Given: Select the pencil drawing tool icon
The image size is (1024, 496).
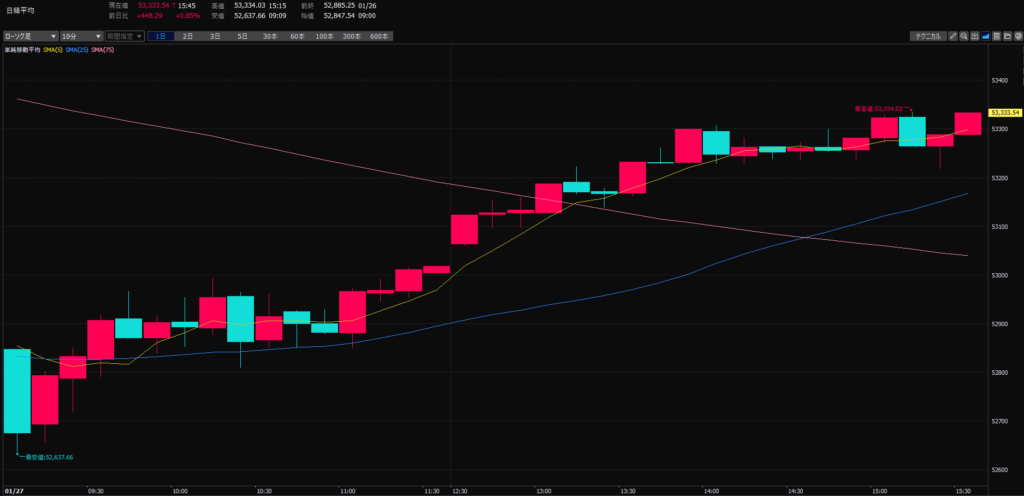Looking at the screenshot, I should click(x=953, y=36).
